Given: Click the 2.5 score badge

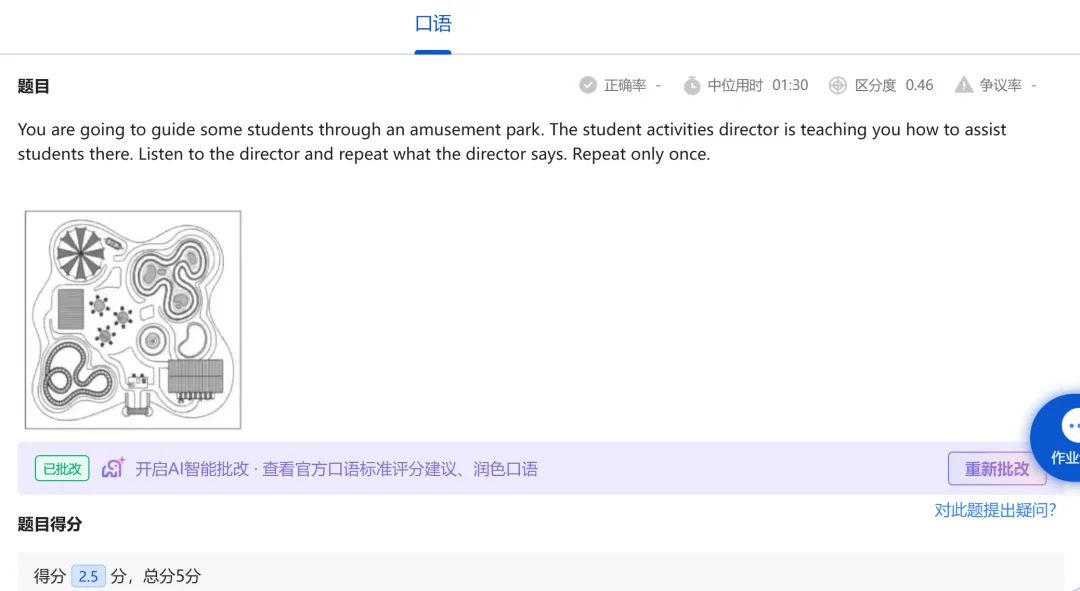Looking at the screenshot, I should click(x=88, y=575).
